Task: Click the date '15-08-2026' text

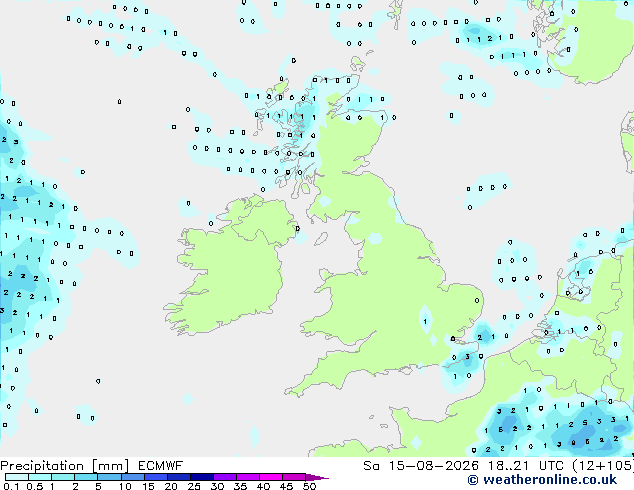Action: click(x=433, y=466)
